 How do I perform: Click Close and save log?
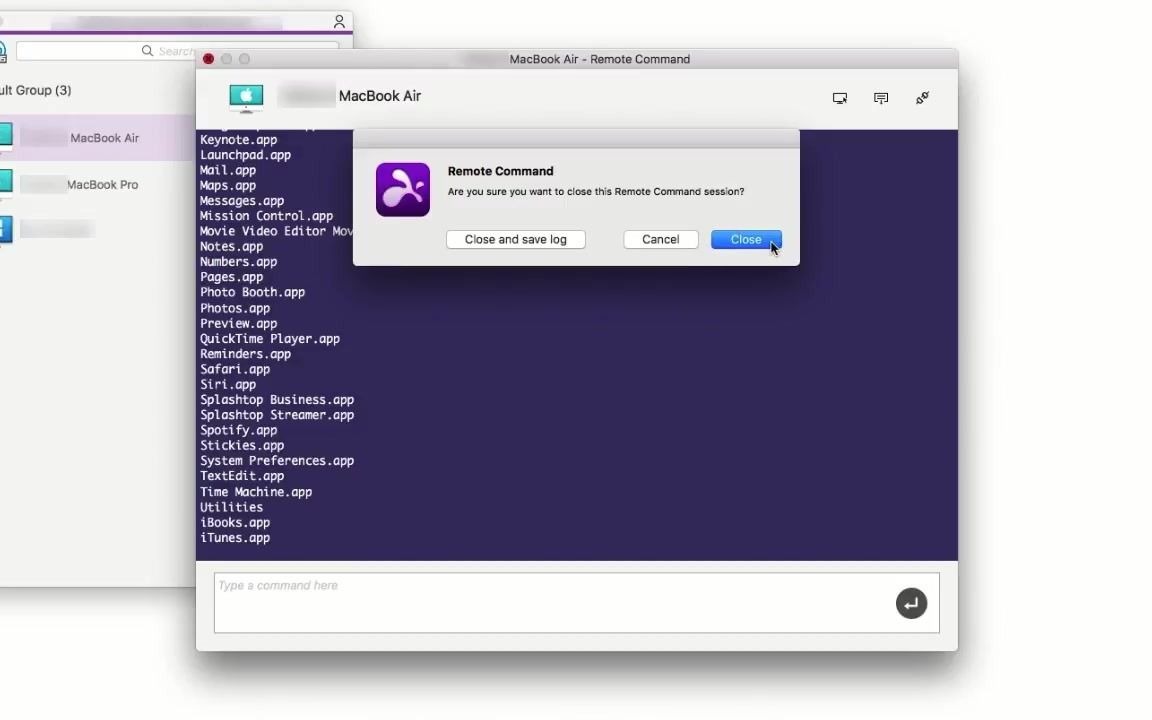pos(515,239)
